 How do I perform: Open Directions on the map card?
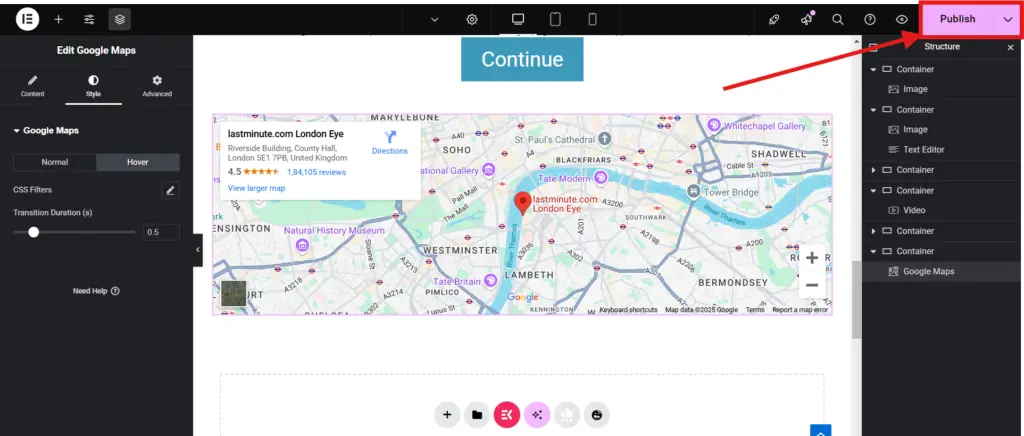coord(390,142)
